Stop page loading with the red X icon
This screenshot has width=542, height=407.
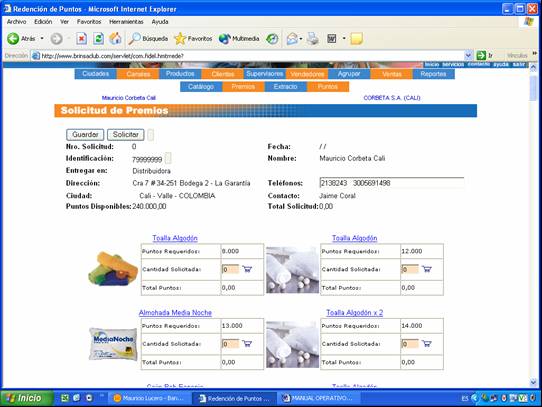[81, 39]
